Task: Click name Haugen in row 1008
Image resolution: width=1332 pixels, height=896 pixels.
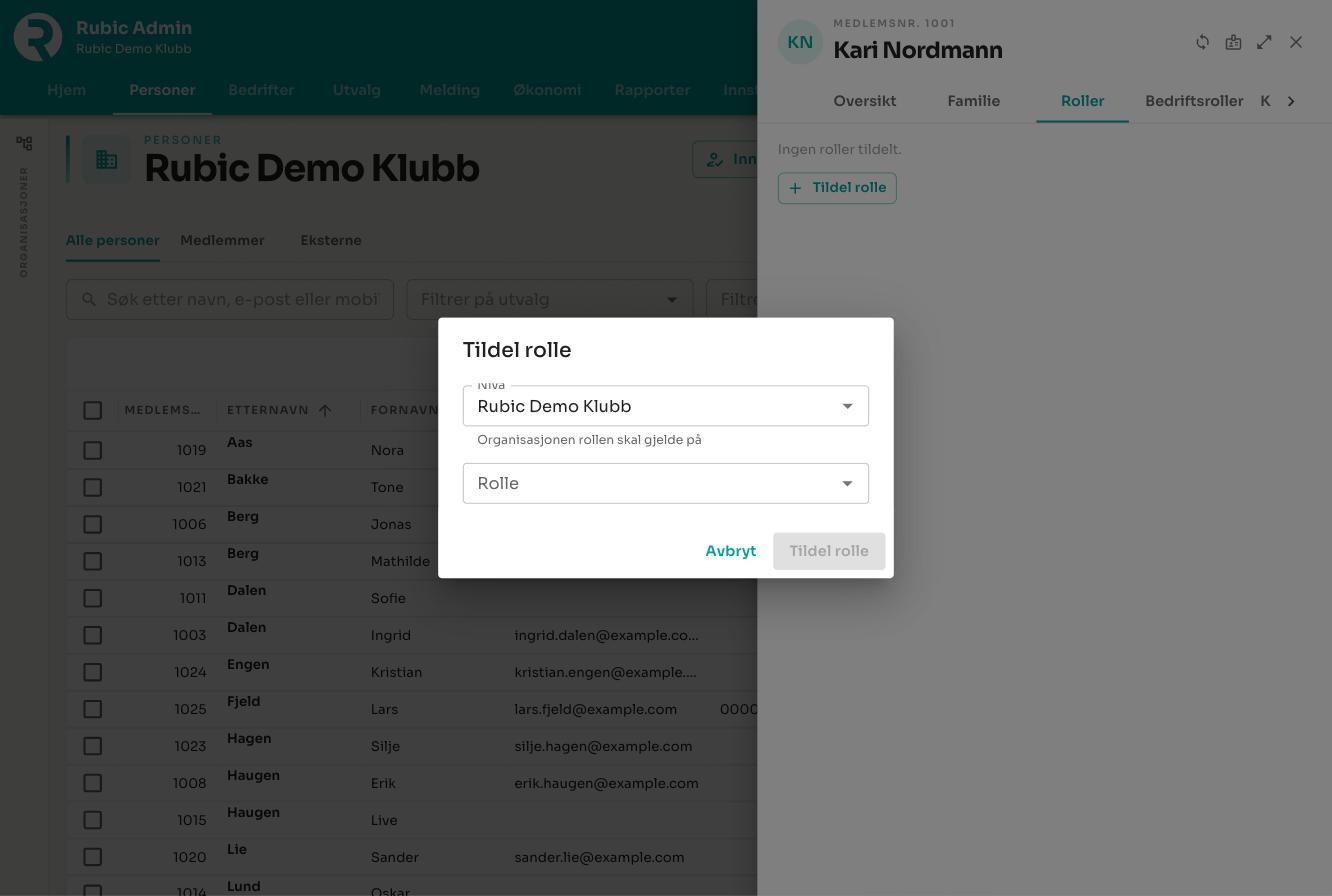Action: tap(253, 776)
